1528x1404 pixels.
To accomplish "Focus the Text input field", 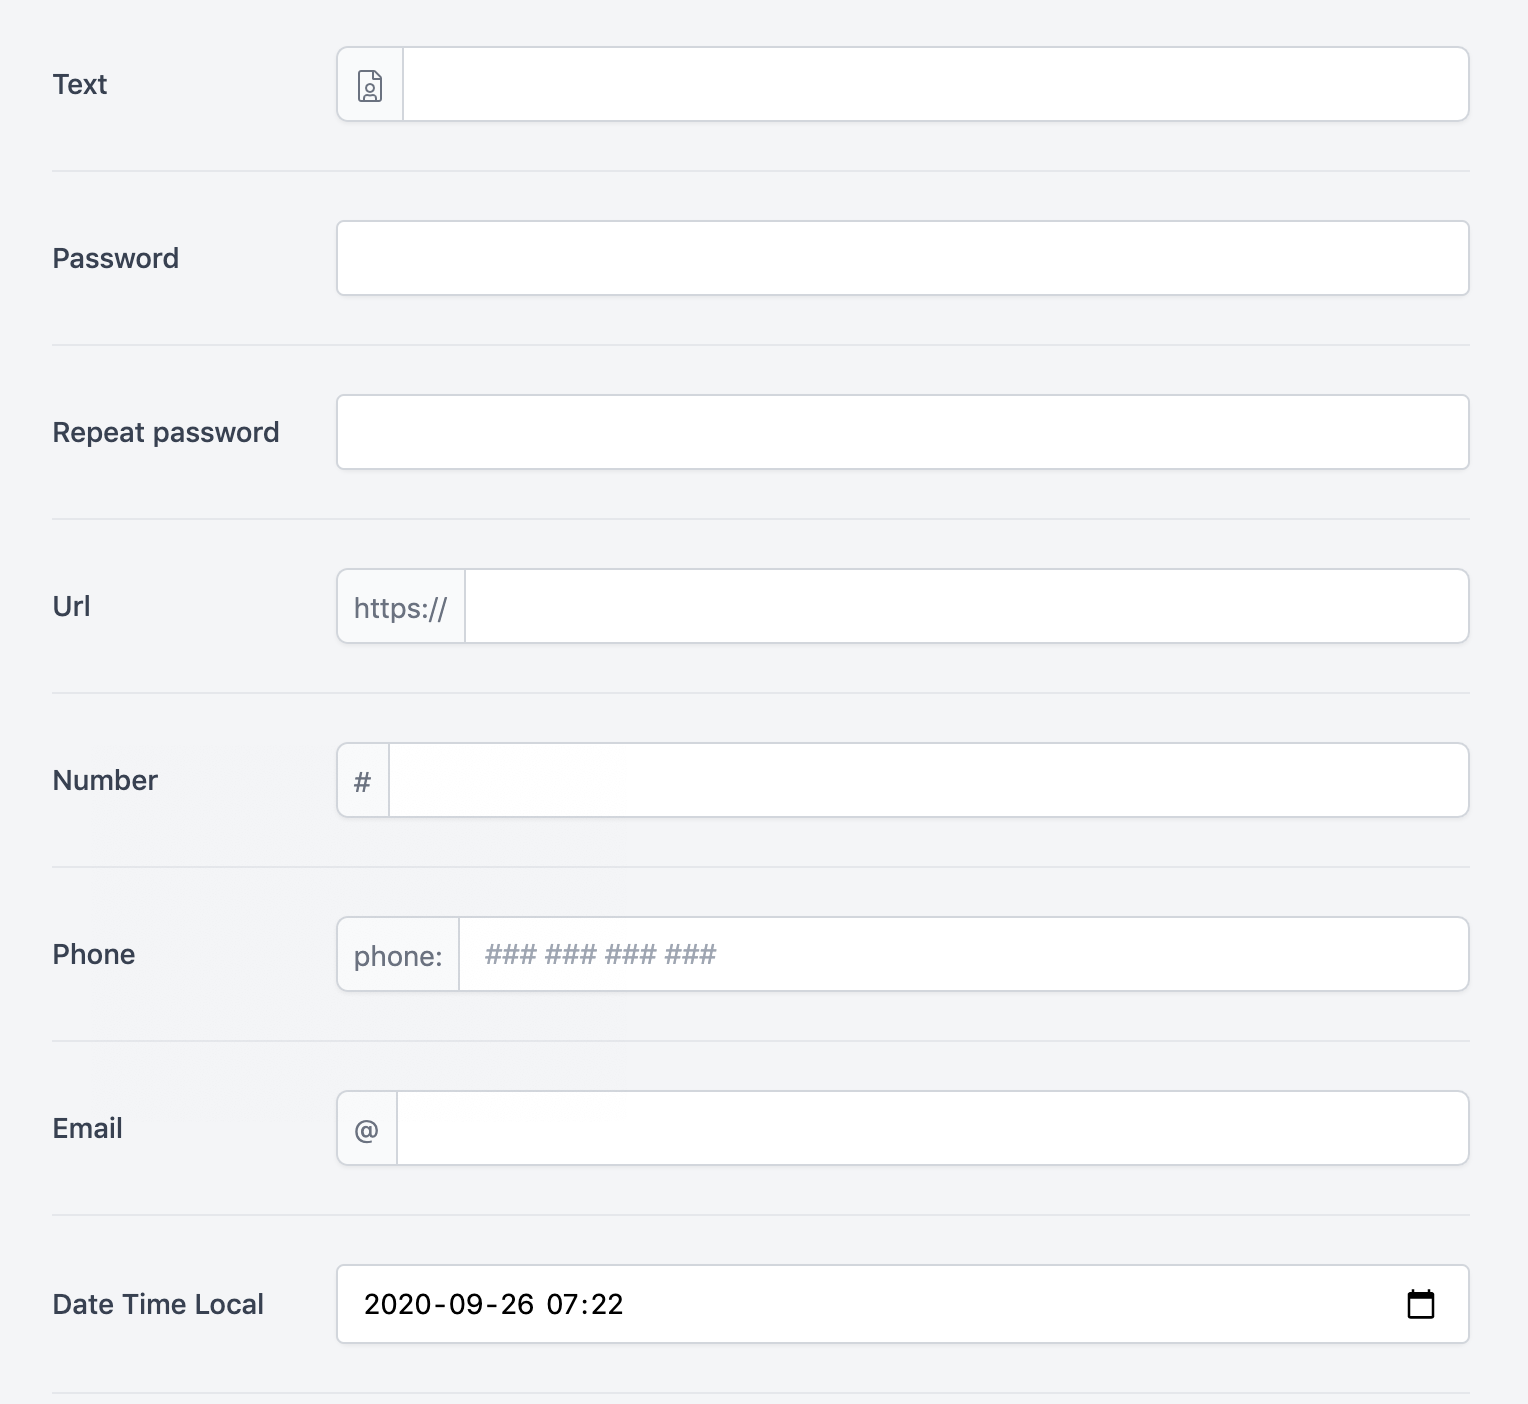I will (935, 84).
